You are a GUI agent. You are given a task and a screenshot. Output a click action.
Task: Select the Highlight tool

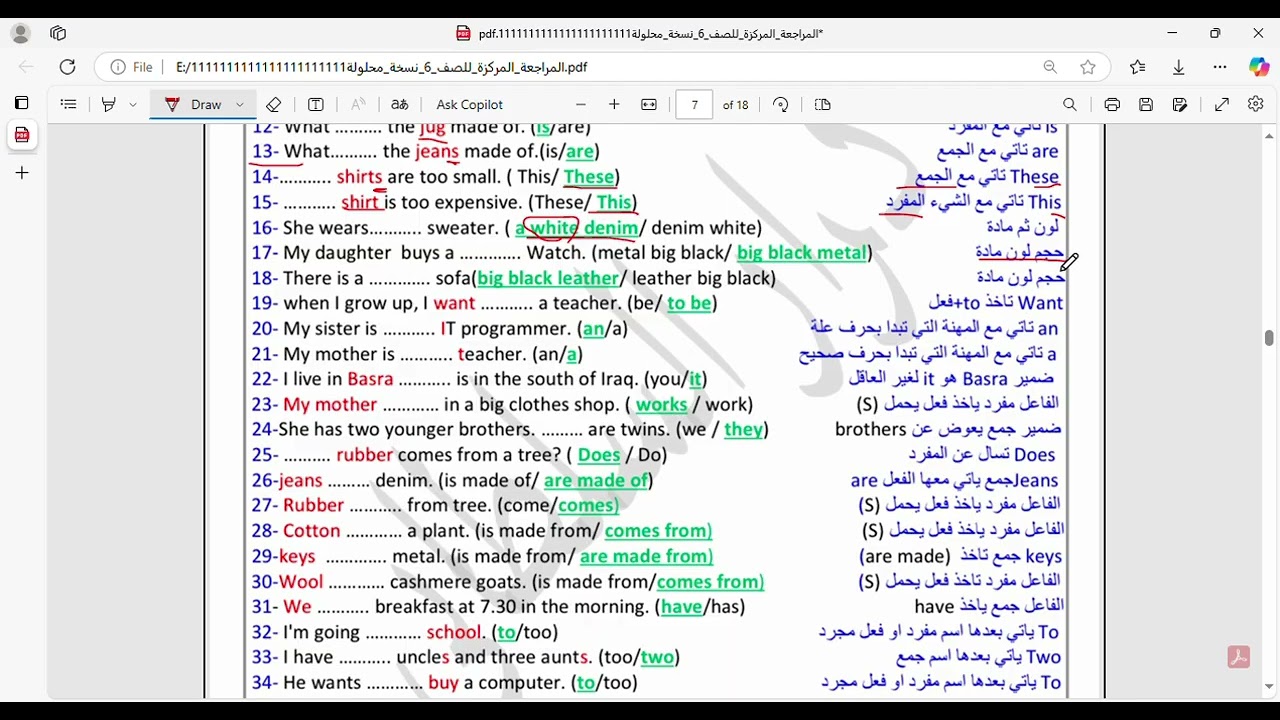click(x=109, y=104)
